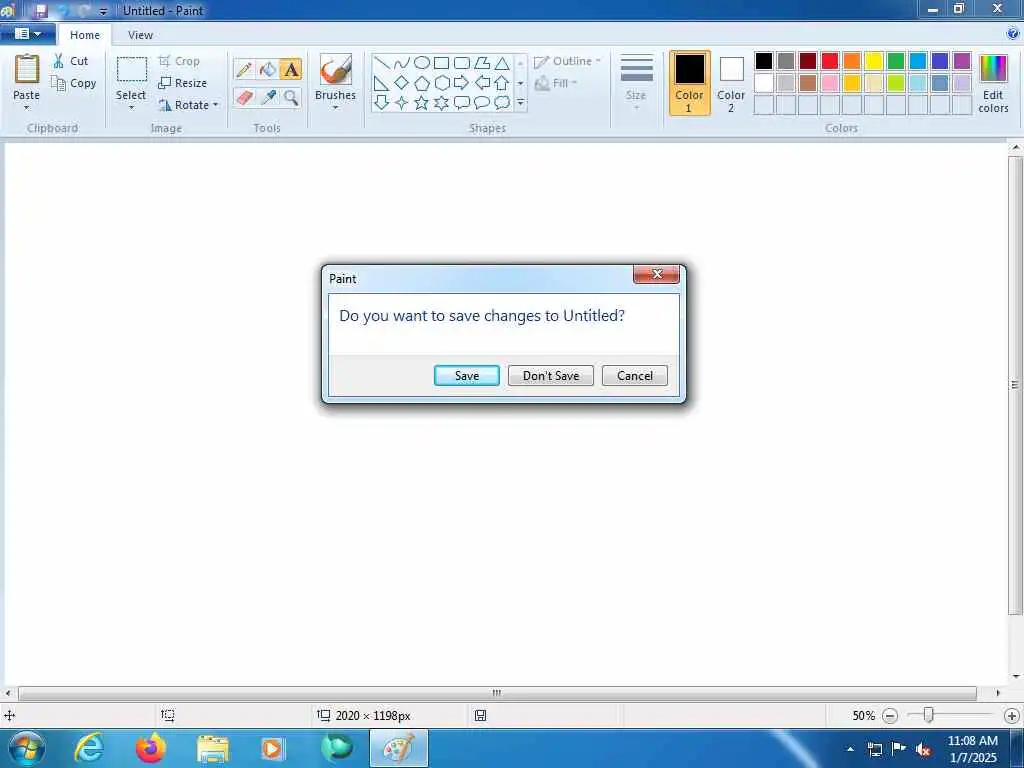The height and width of the screenshot is (768, 1024).
Task: Pick the purple color swatch
Action: click(962, 61)
